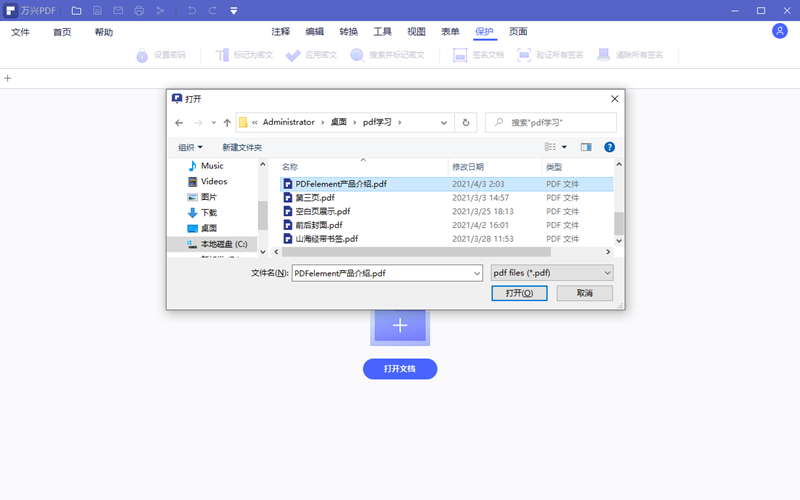Click the 取消 button

584,293
